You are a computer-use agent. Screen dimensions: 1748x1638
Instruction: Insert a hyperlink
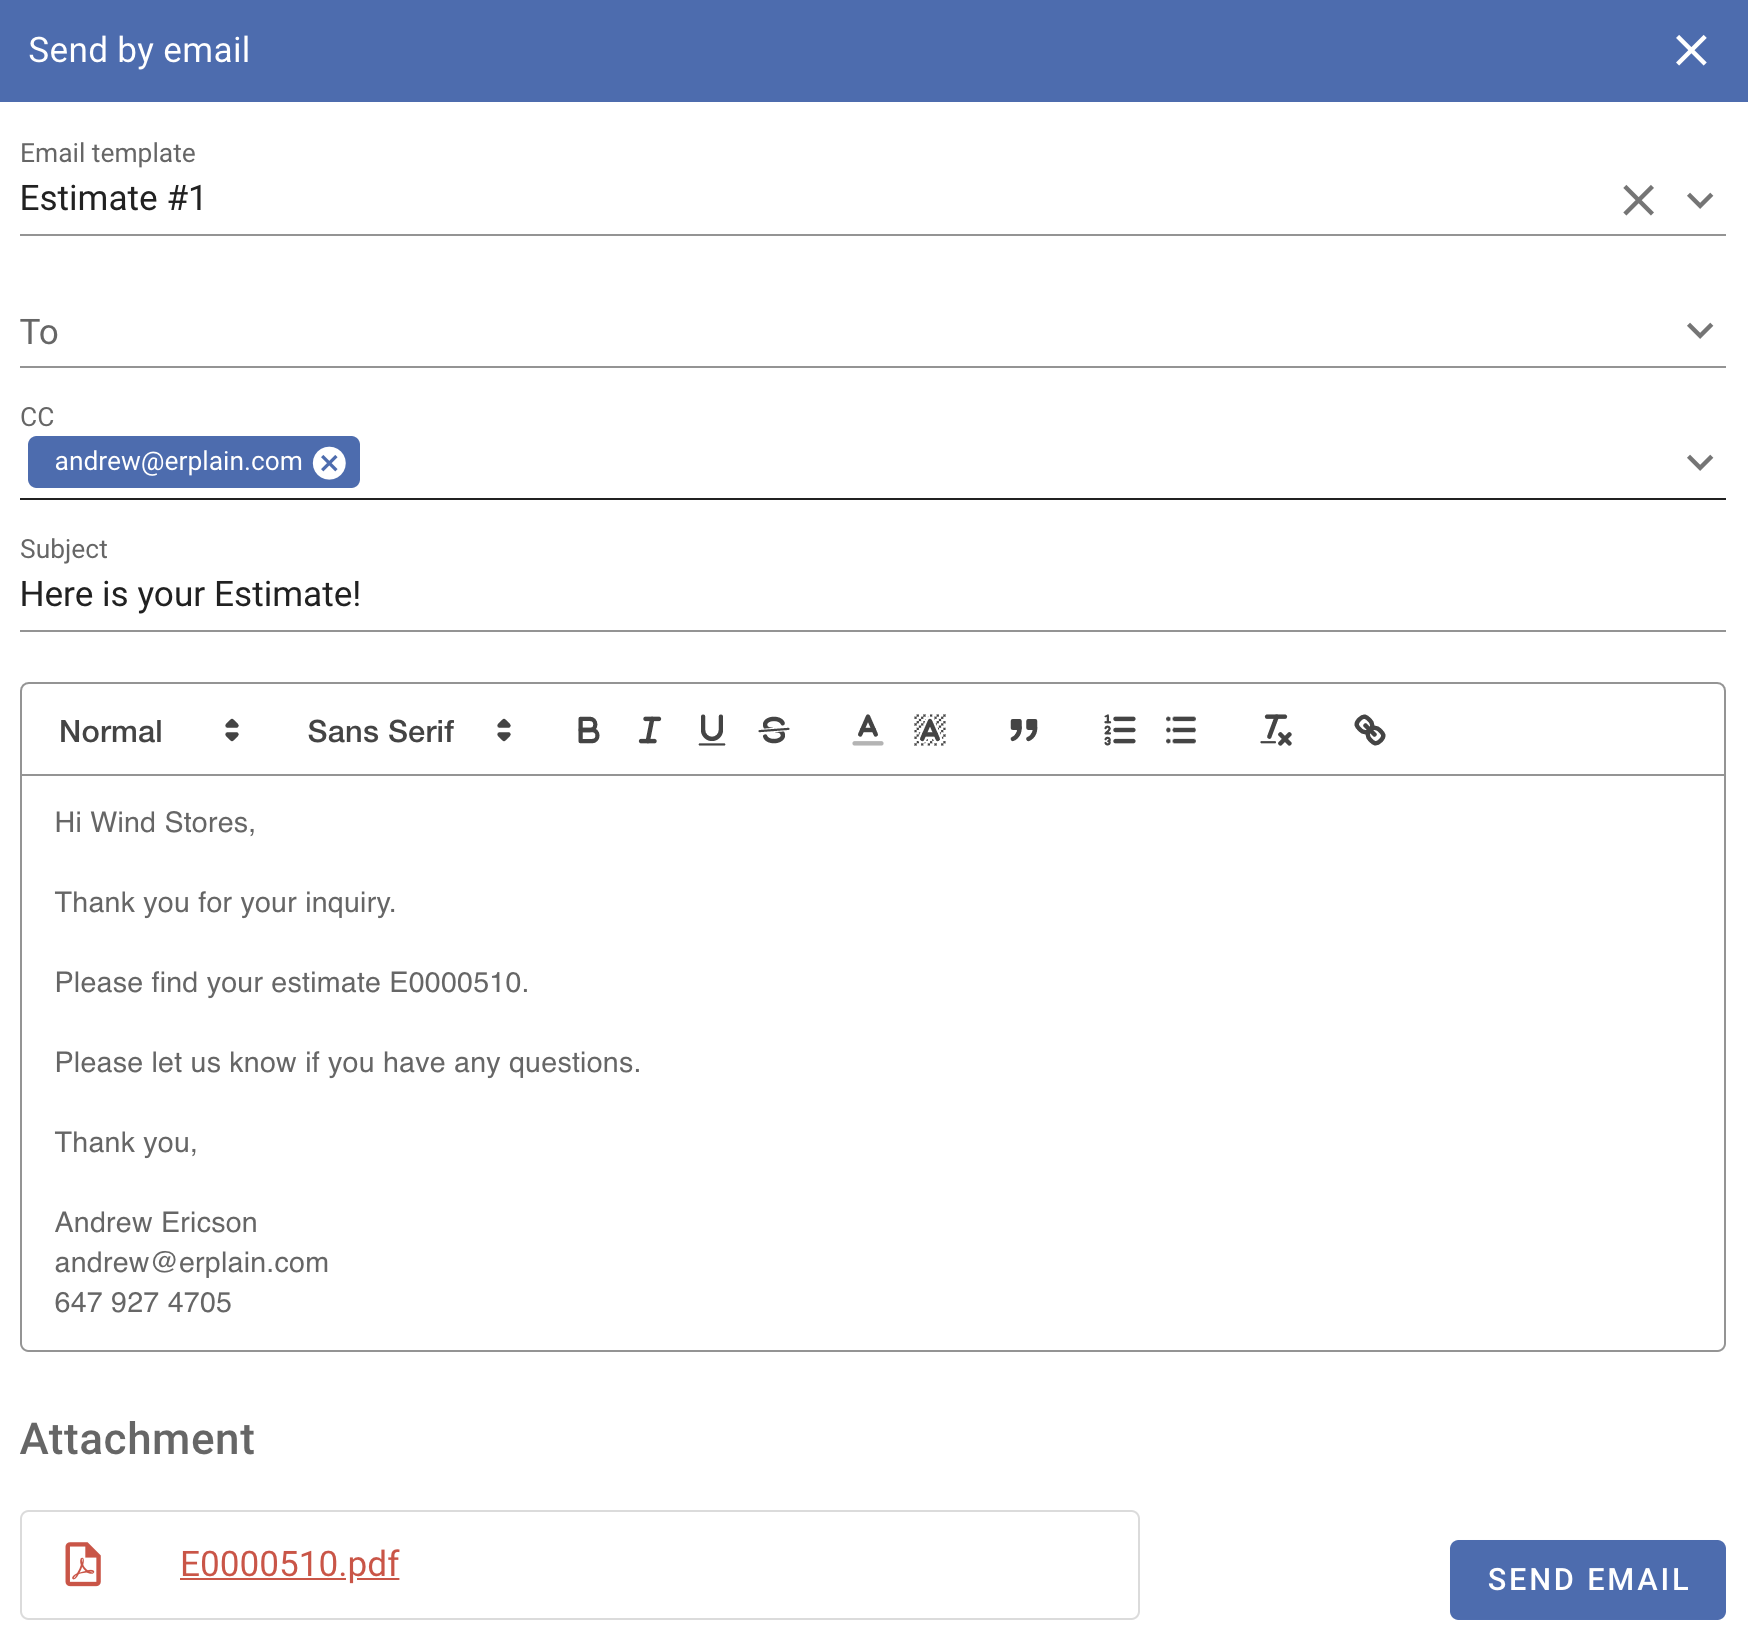tap(1369, 731)
